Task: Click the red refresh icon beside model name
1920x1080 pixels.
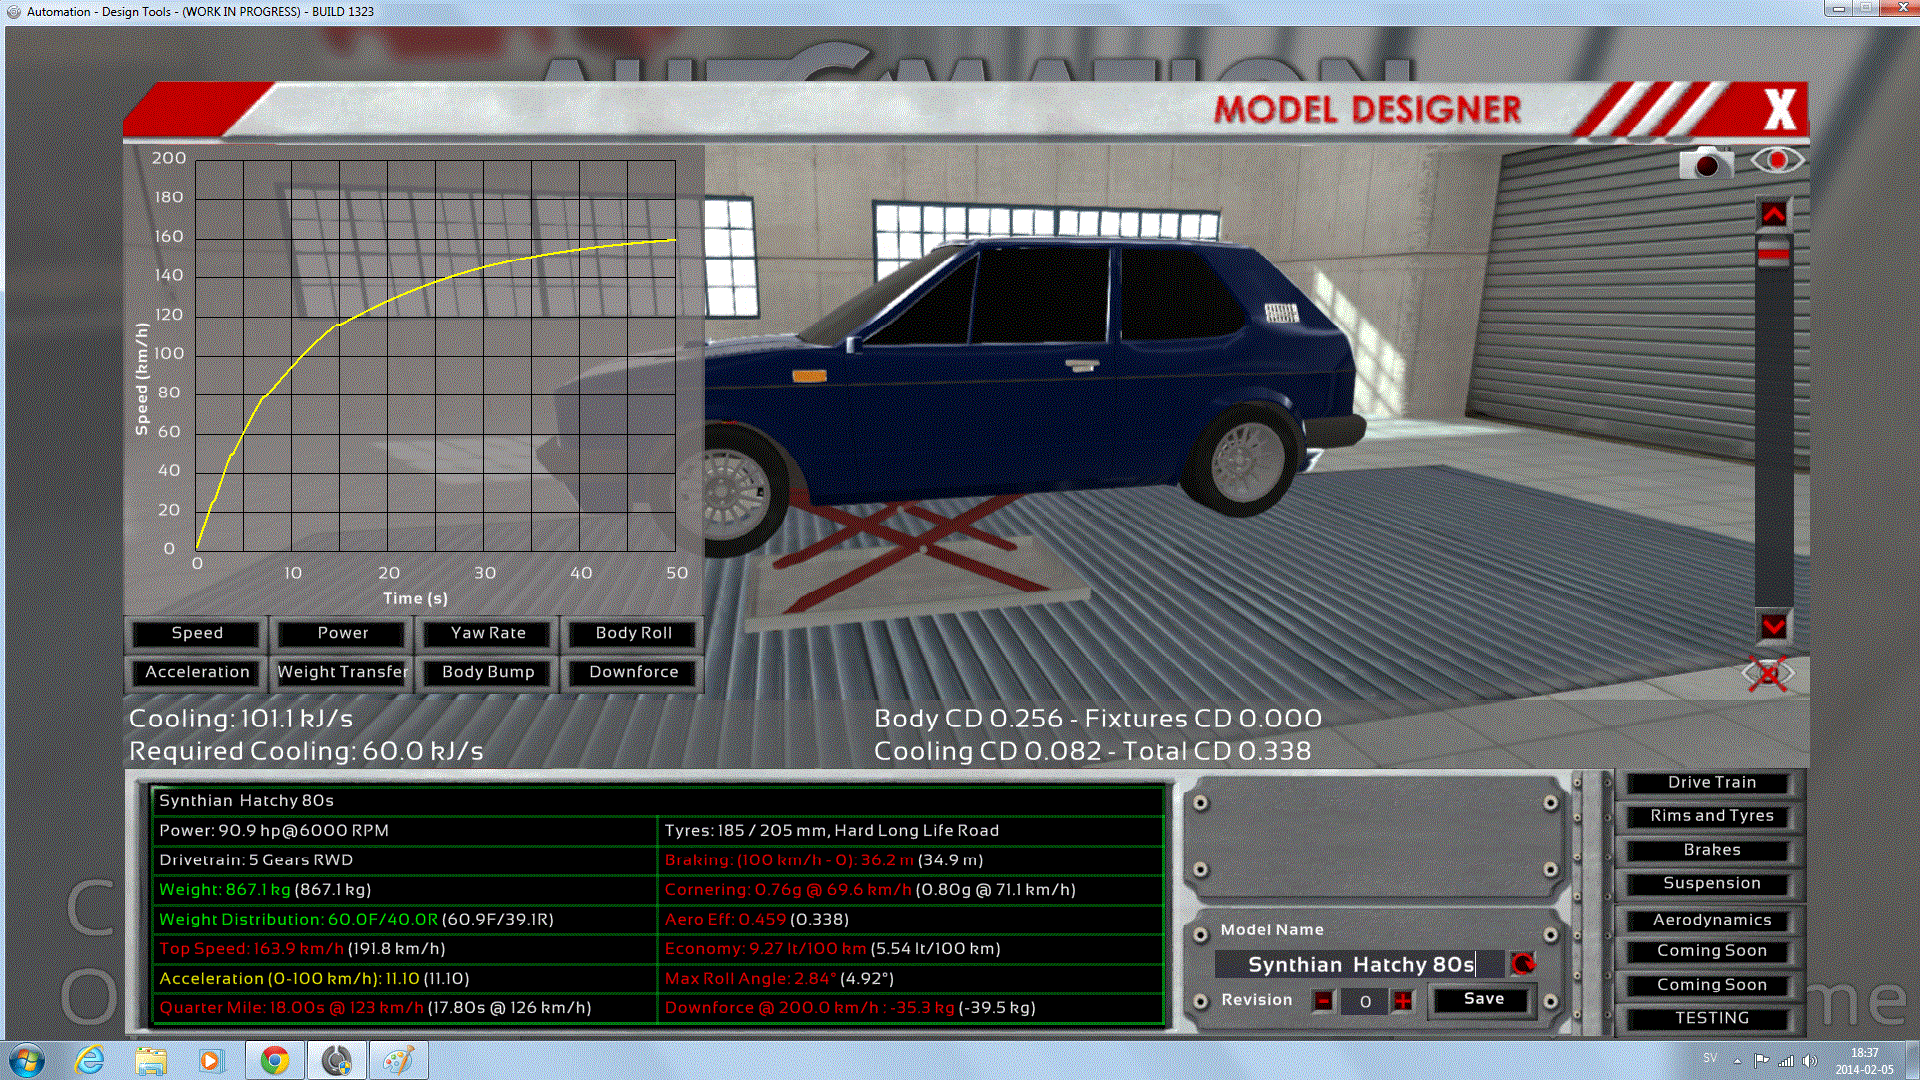Action: pyautogui.click(x=1523, y=964)
